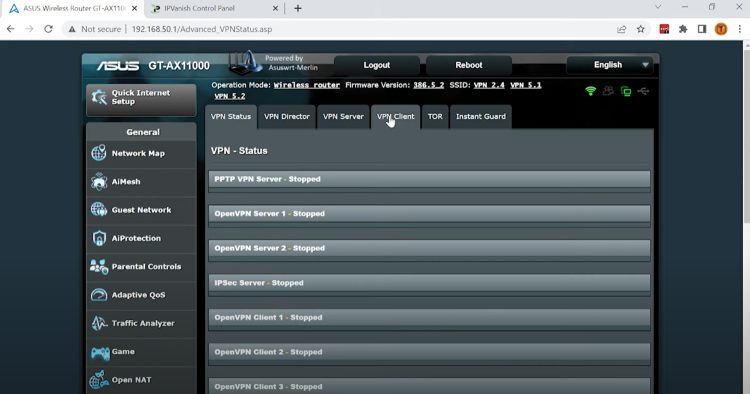Click the Parental Controls people icon

pos(99,266)
